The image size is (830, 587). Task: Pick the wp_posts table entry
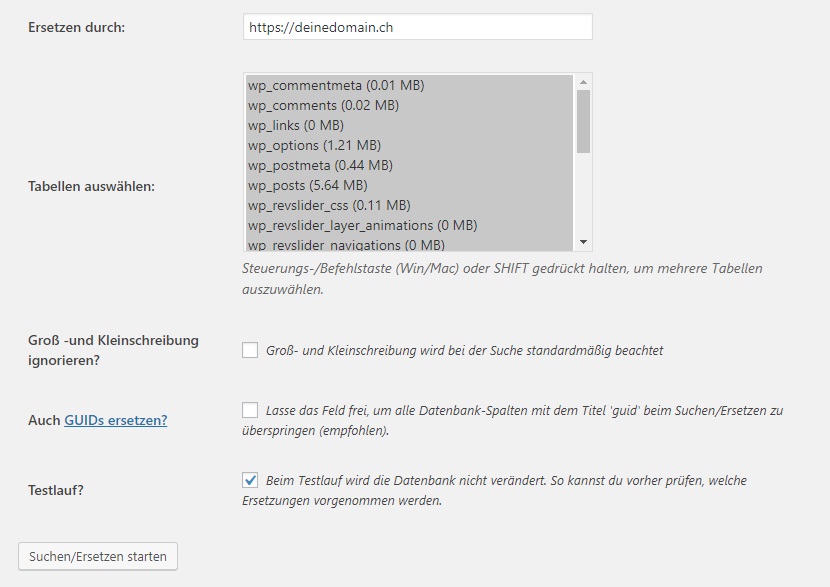307,185
